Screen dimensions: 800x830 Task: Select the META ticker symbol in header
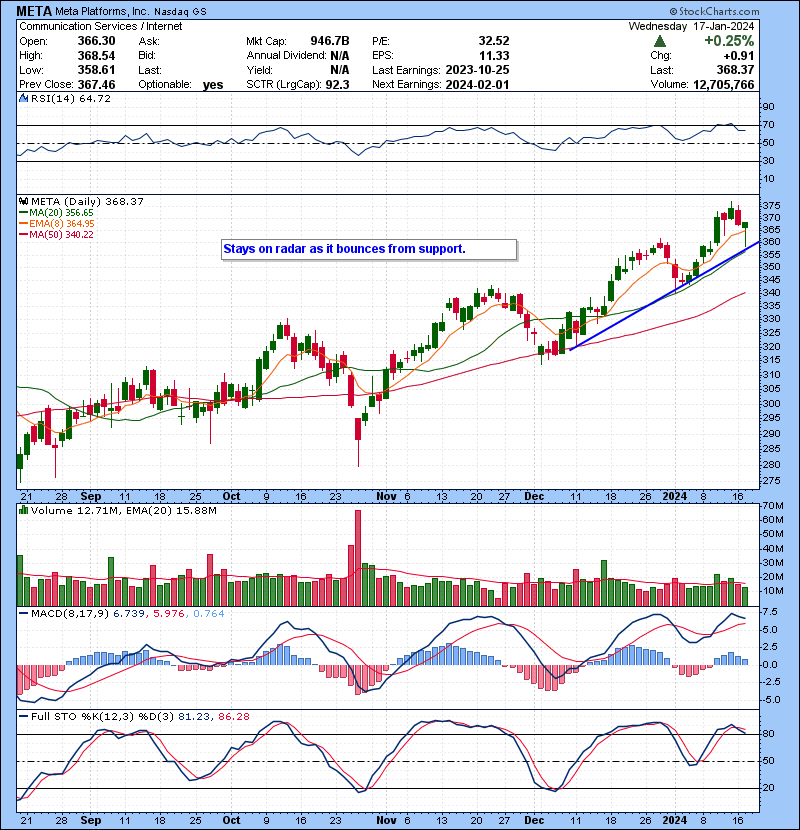pos(34,11)
